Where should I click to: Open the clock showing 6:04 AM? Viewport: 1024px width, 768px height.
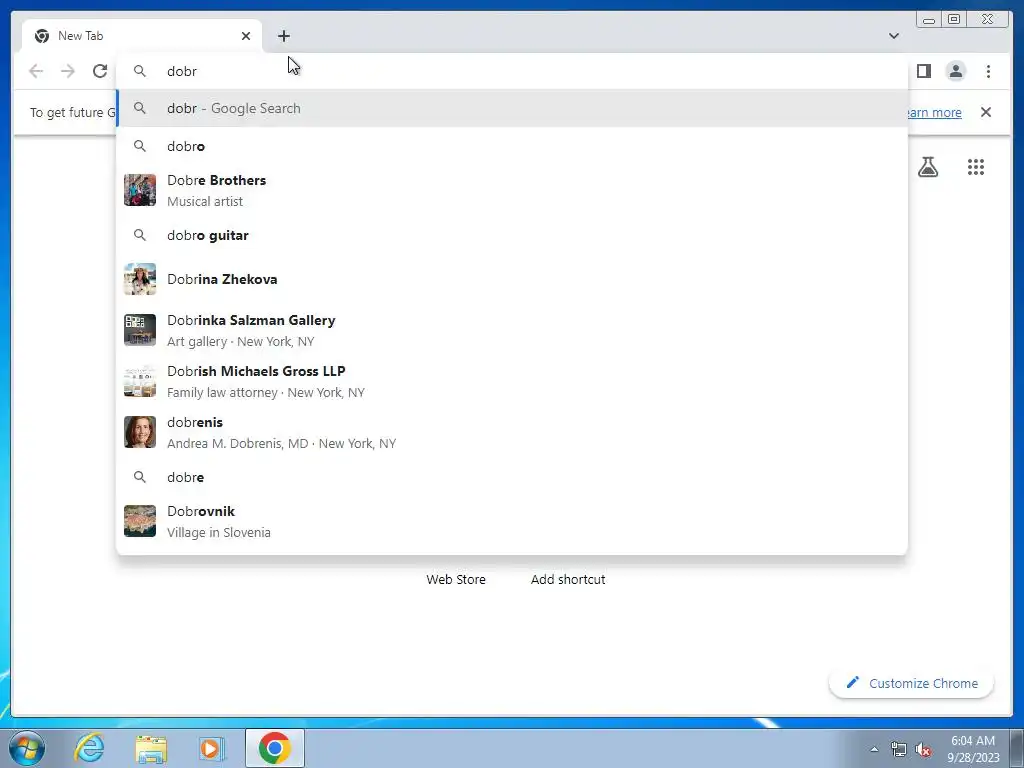coord(973,749)
